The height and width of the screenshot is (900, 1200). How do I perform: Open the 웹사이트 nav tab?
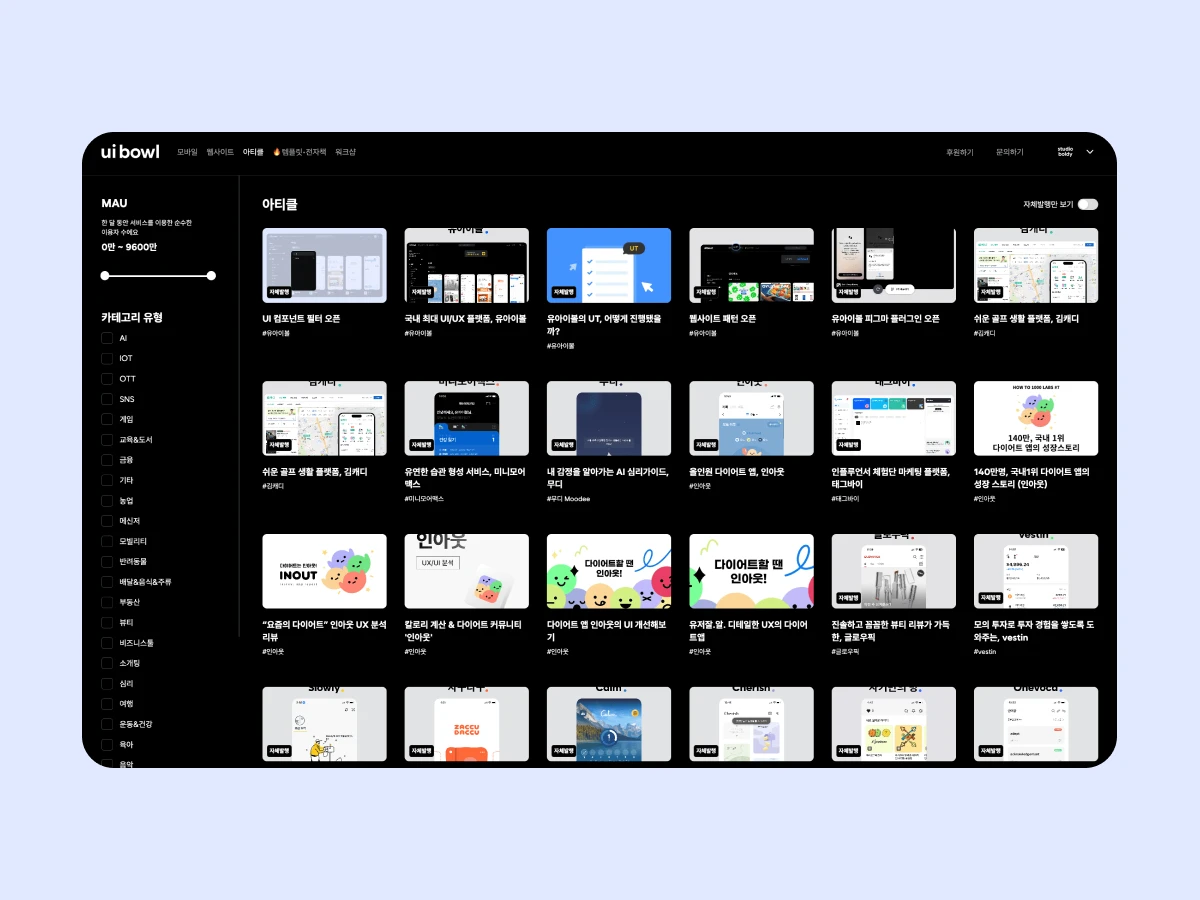(220, 152)
